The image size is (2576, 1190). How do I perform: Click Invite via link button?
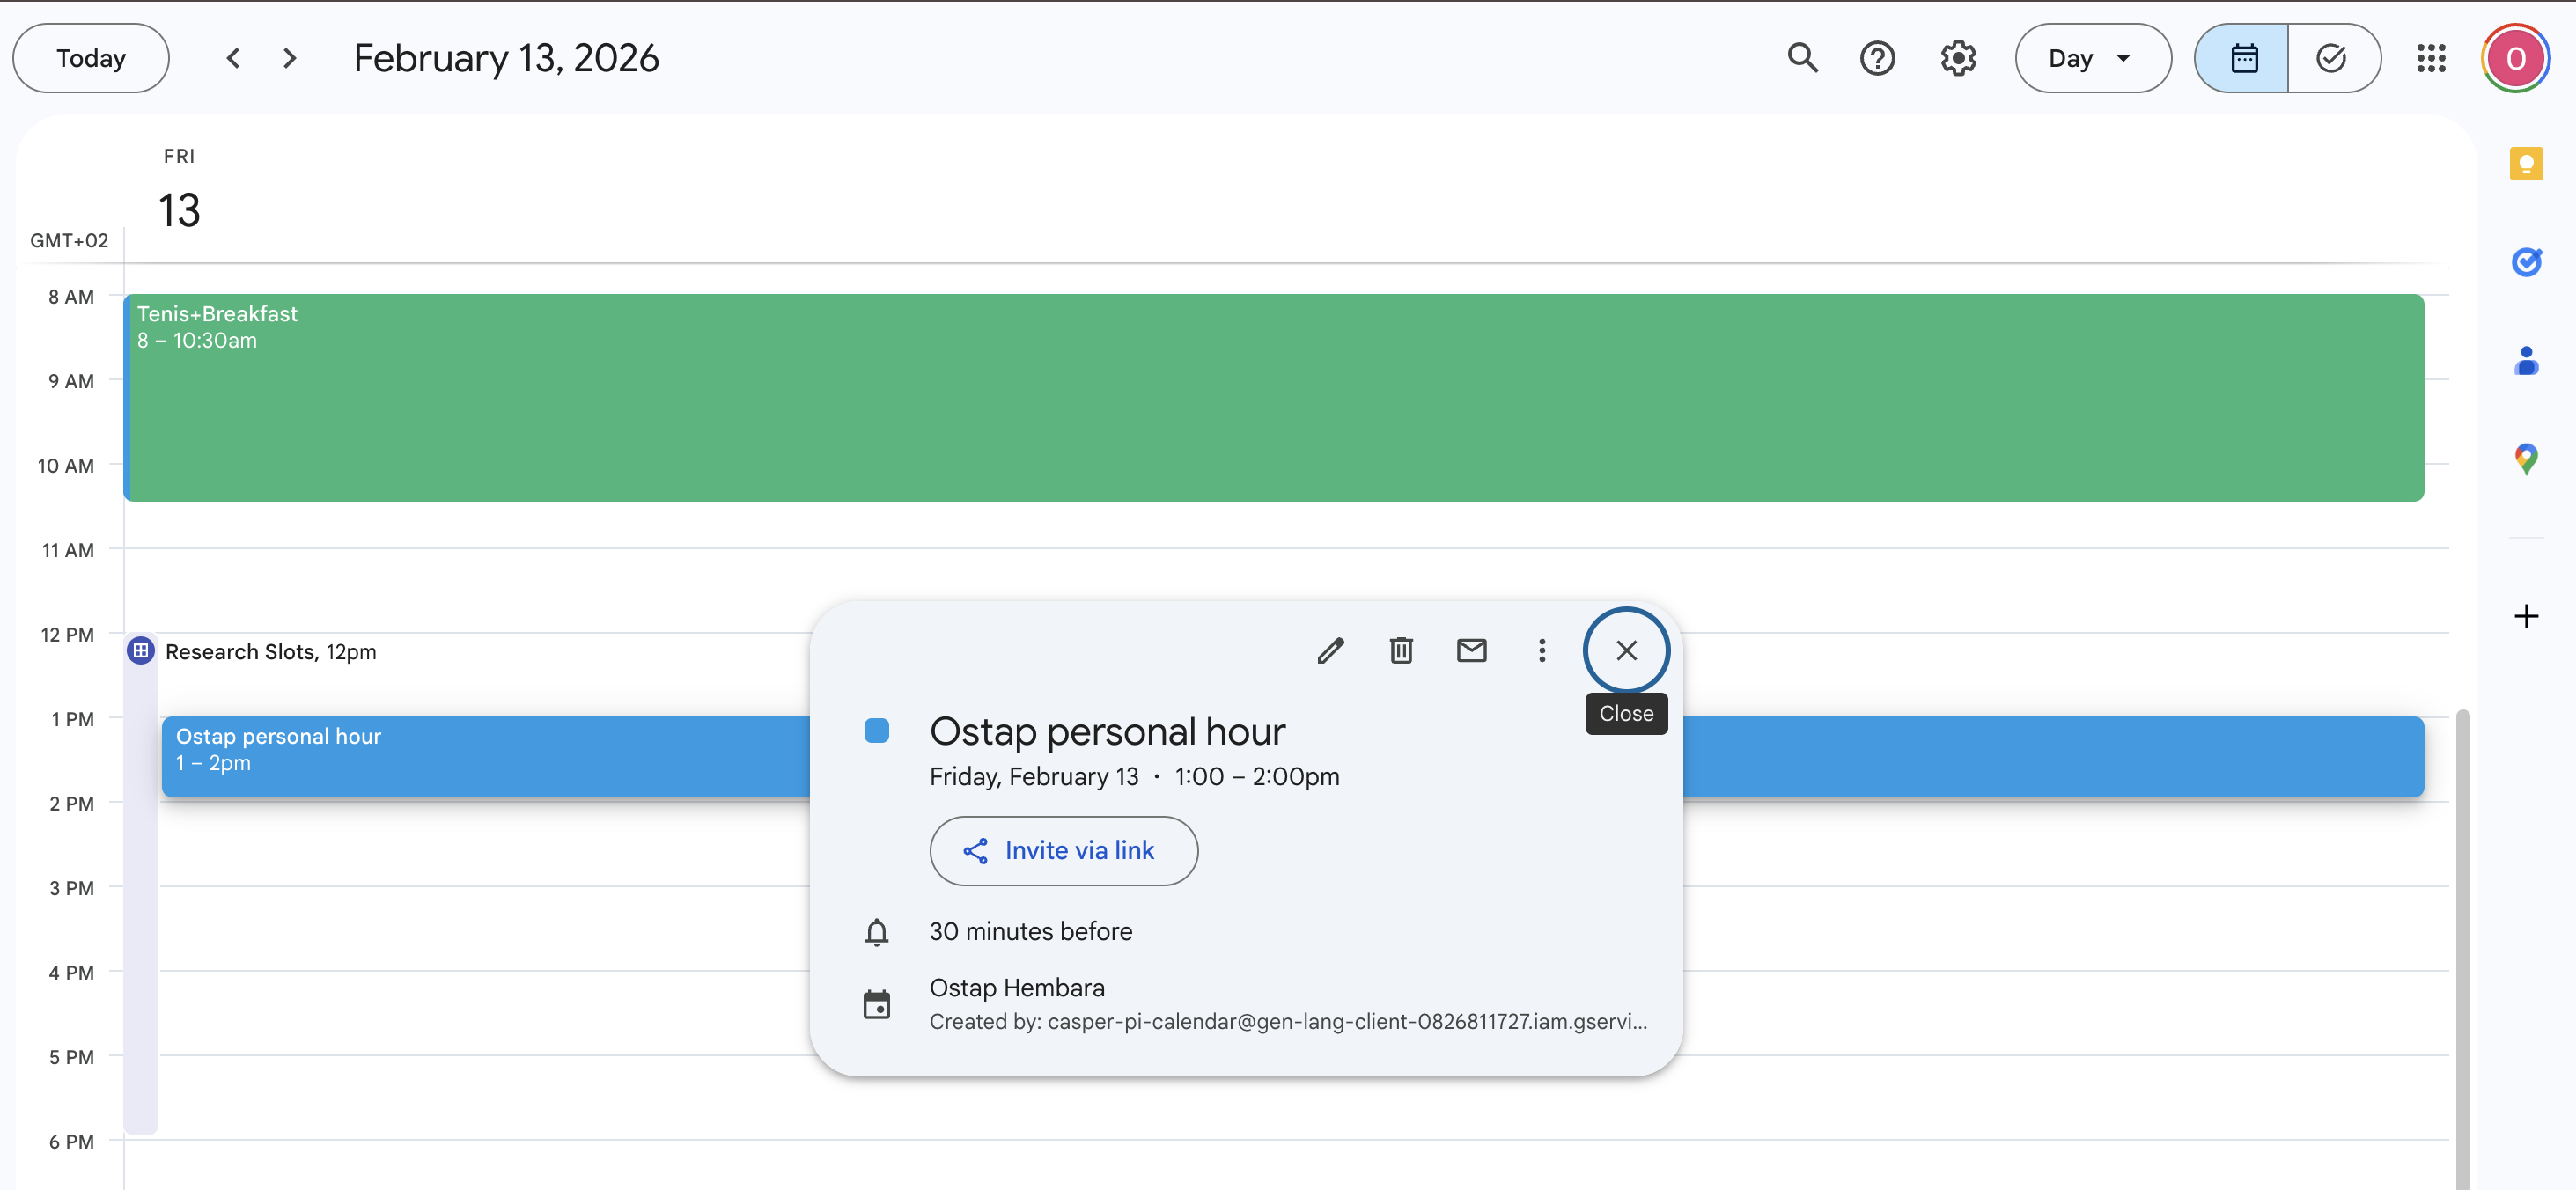1063,851
